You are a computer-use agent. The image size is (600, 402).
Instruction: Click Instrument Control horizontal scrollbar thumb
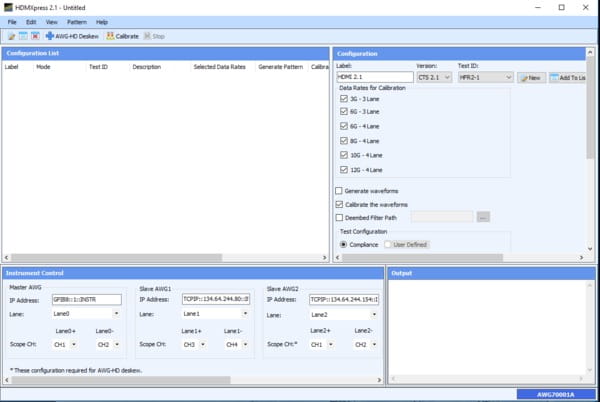[x=121, y=380]
